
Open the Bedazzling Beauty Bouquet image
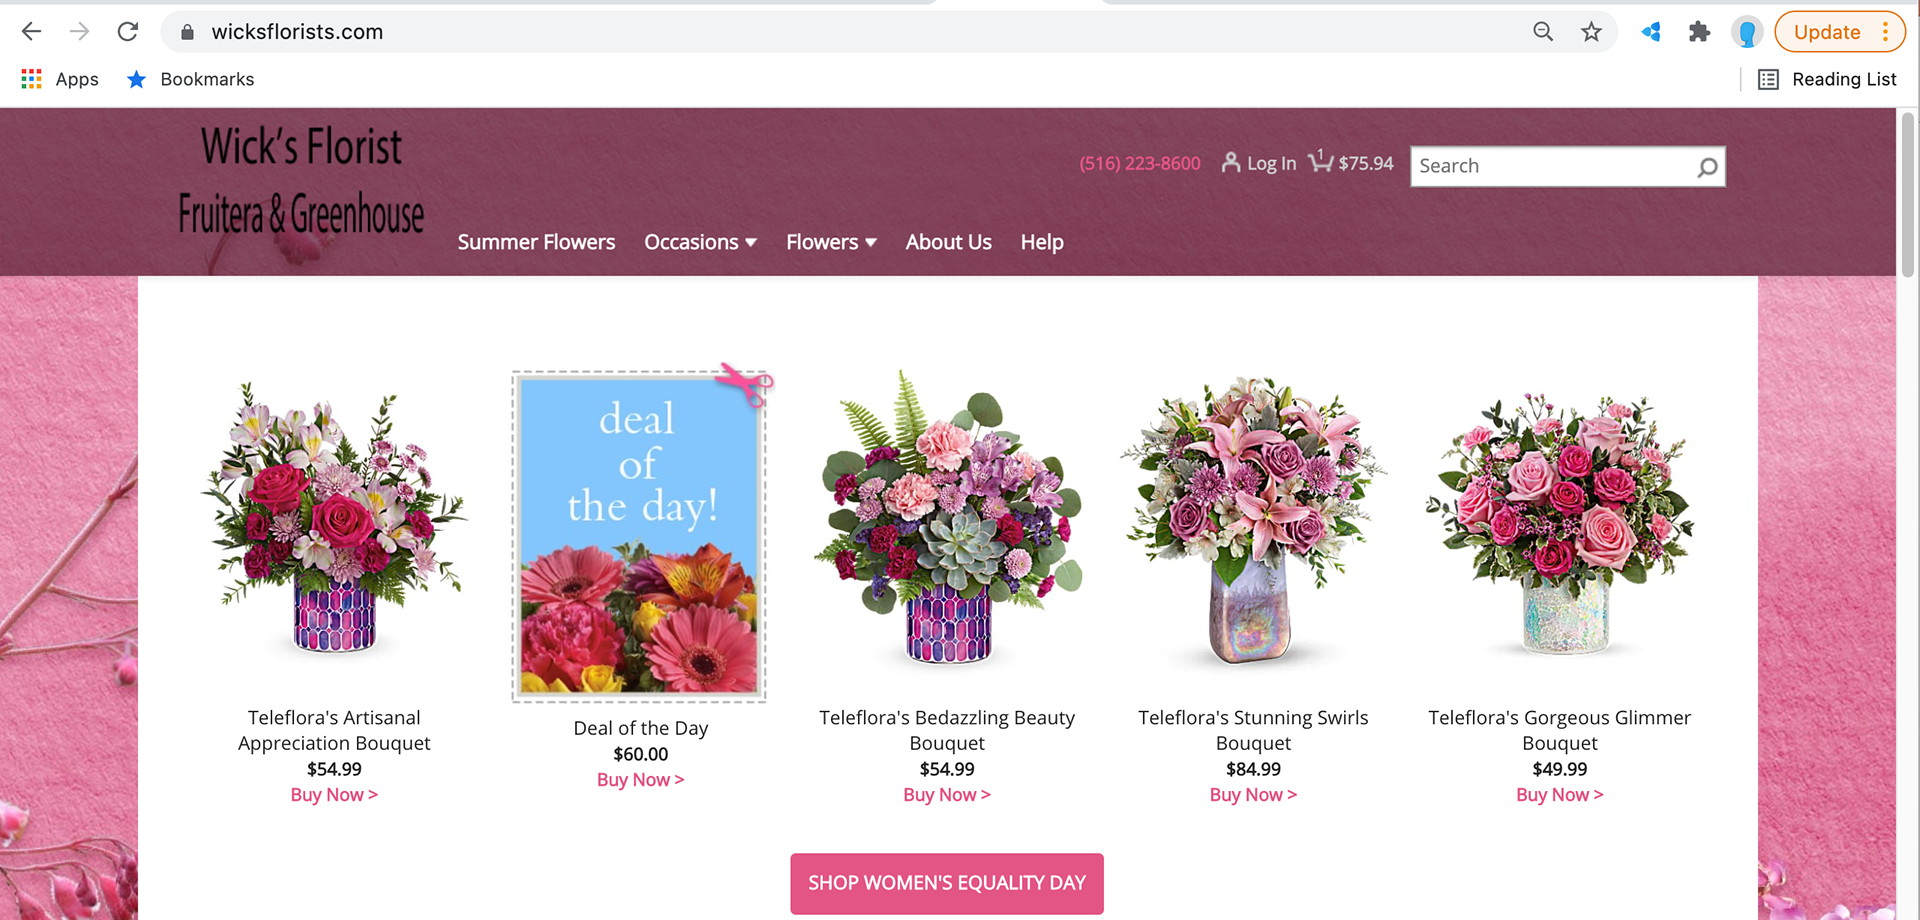click(947, 518)
